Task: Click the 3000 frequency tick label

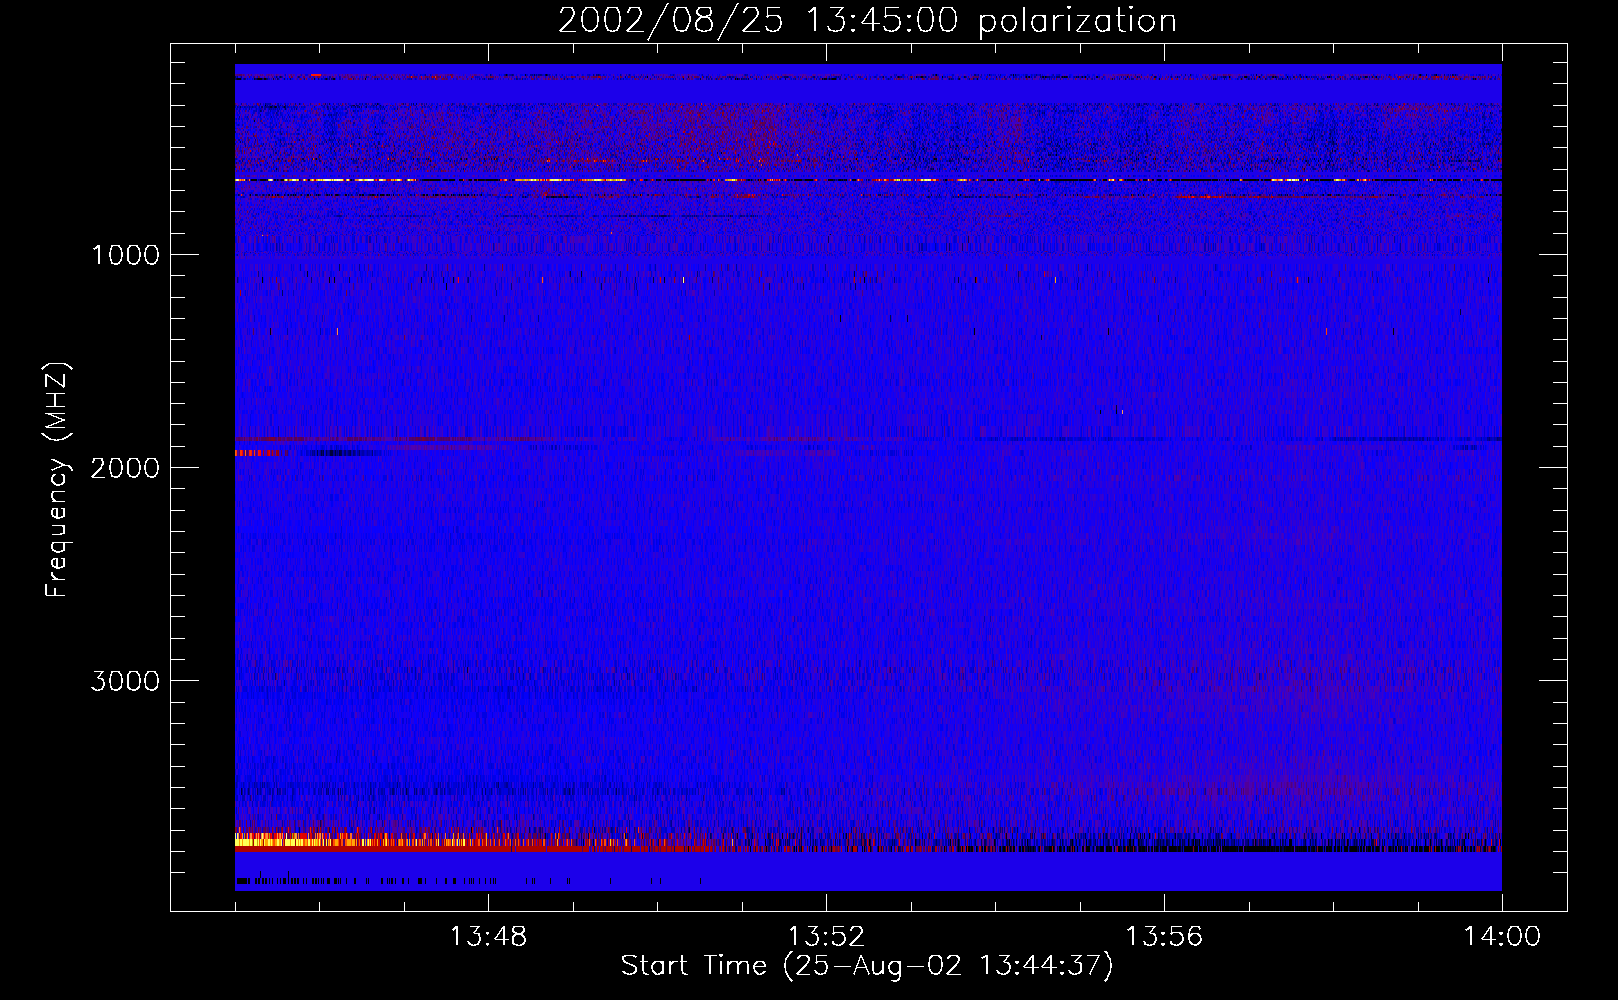Action: pos(125,681)
